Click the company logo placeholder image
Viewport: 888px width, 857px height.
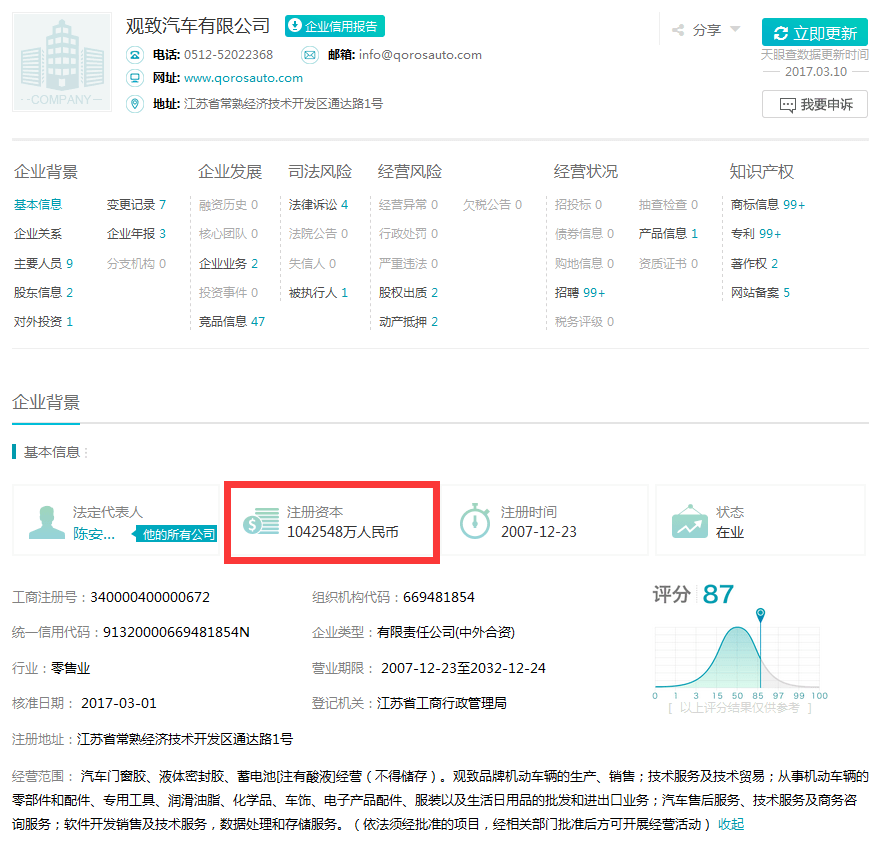coord(62,62)
